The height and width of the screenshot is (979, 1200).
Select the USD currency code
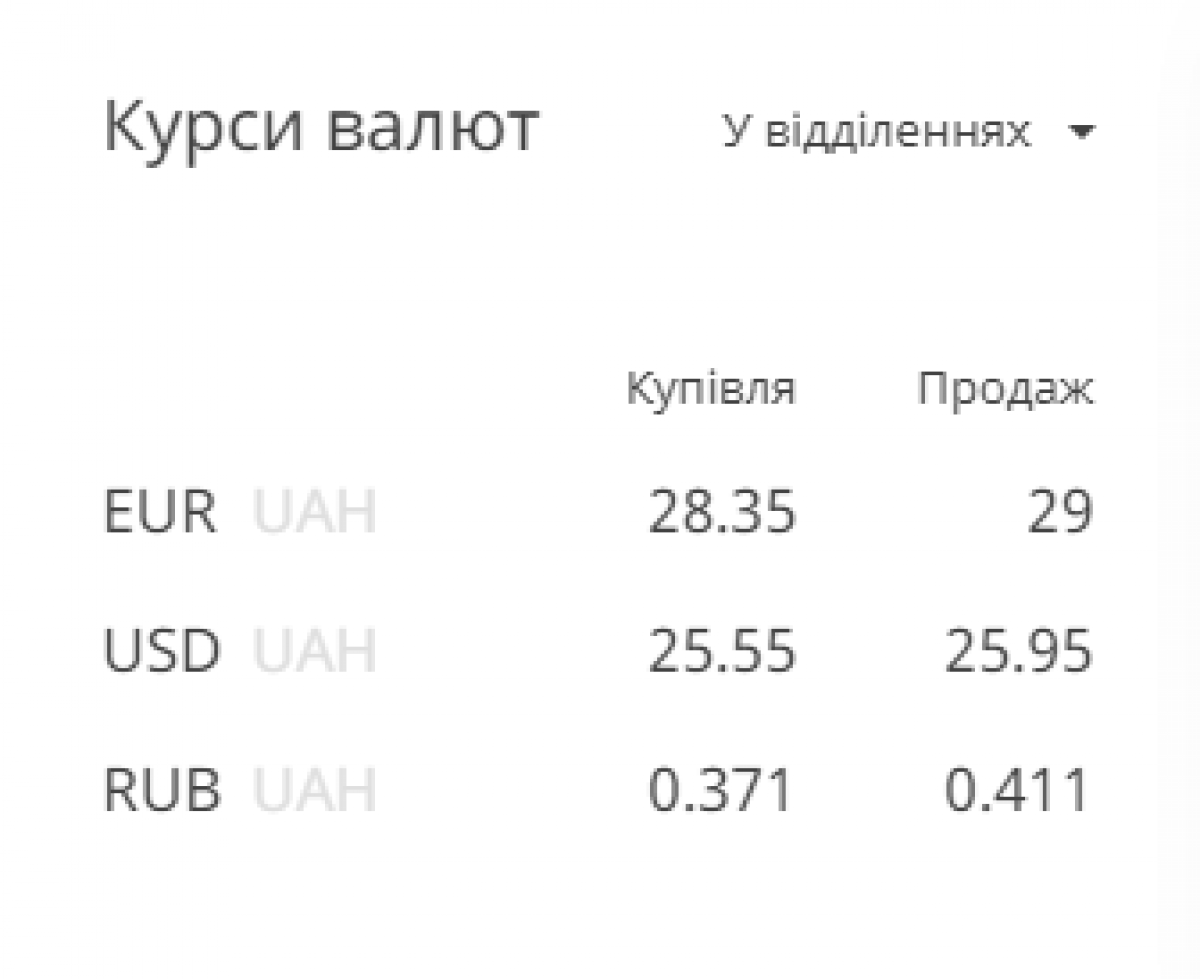[x=161, y=652]
